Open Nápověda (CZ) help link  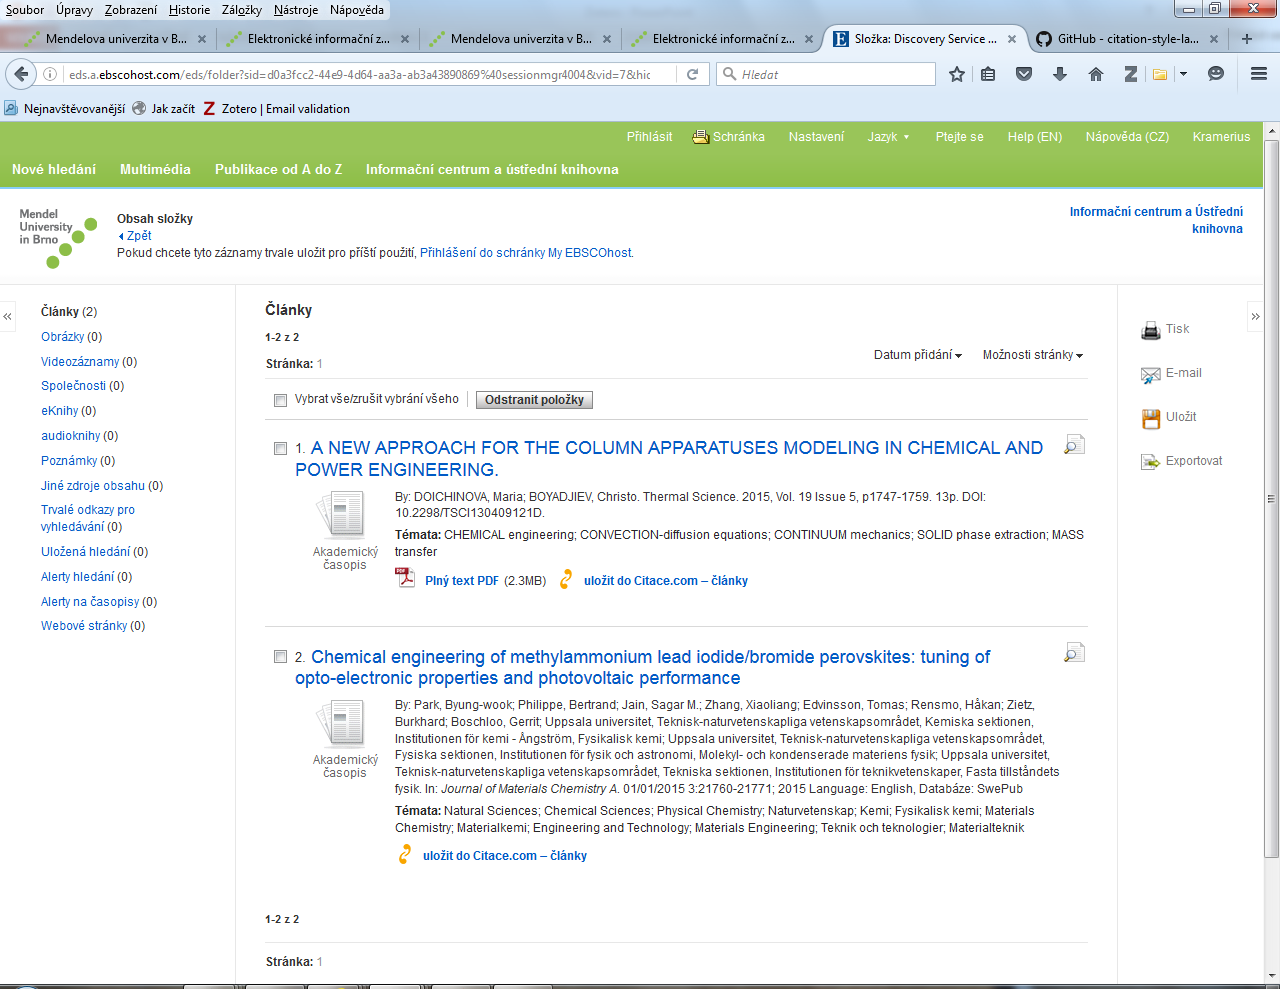pos(1127,137)
